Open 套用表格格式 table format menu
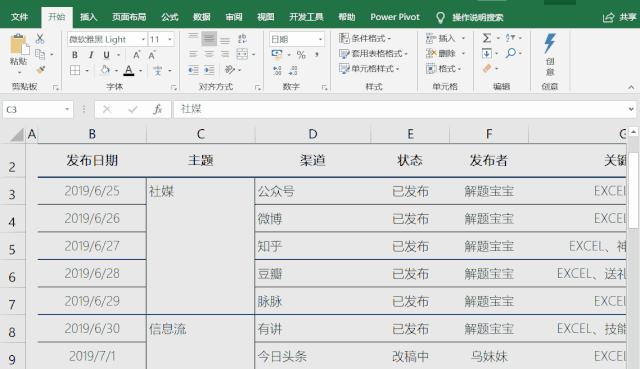This screenshot has height=369, width=640. click(373, 53)
